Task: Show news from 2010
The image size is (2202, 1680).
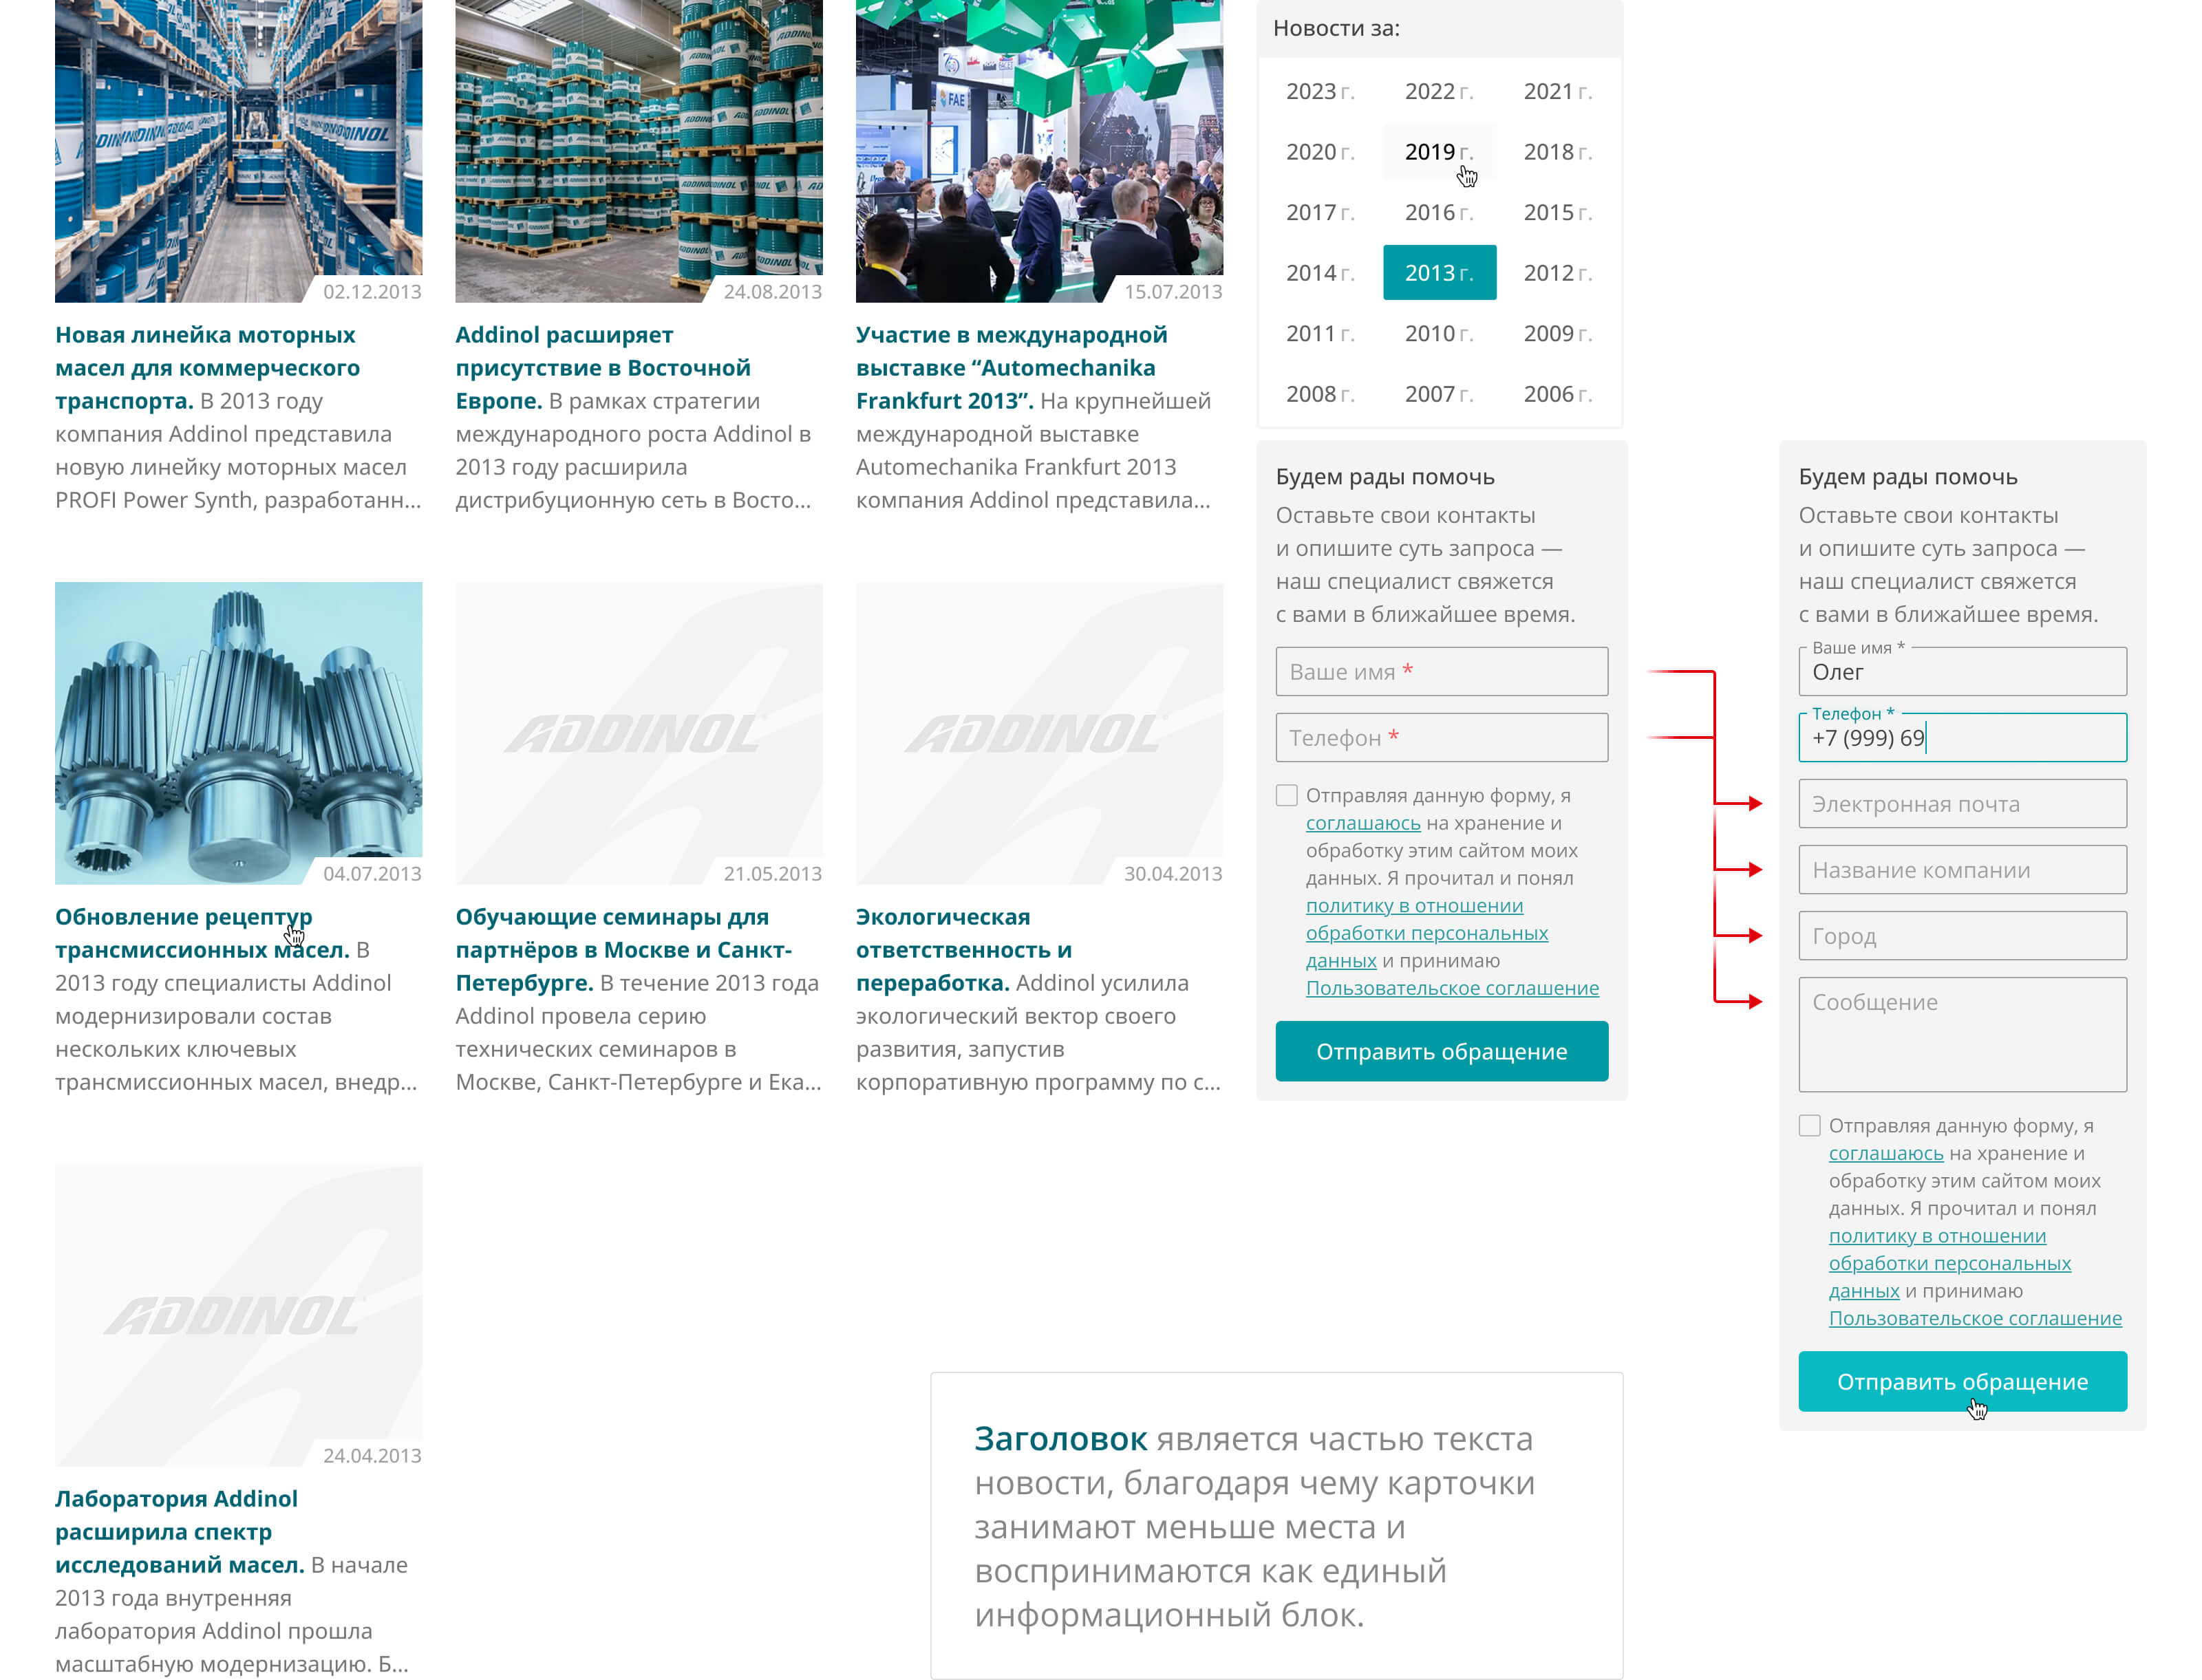Action: coord(1439,333)
